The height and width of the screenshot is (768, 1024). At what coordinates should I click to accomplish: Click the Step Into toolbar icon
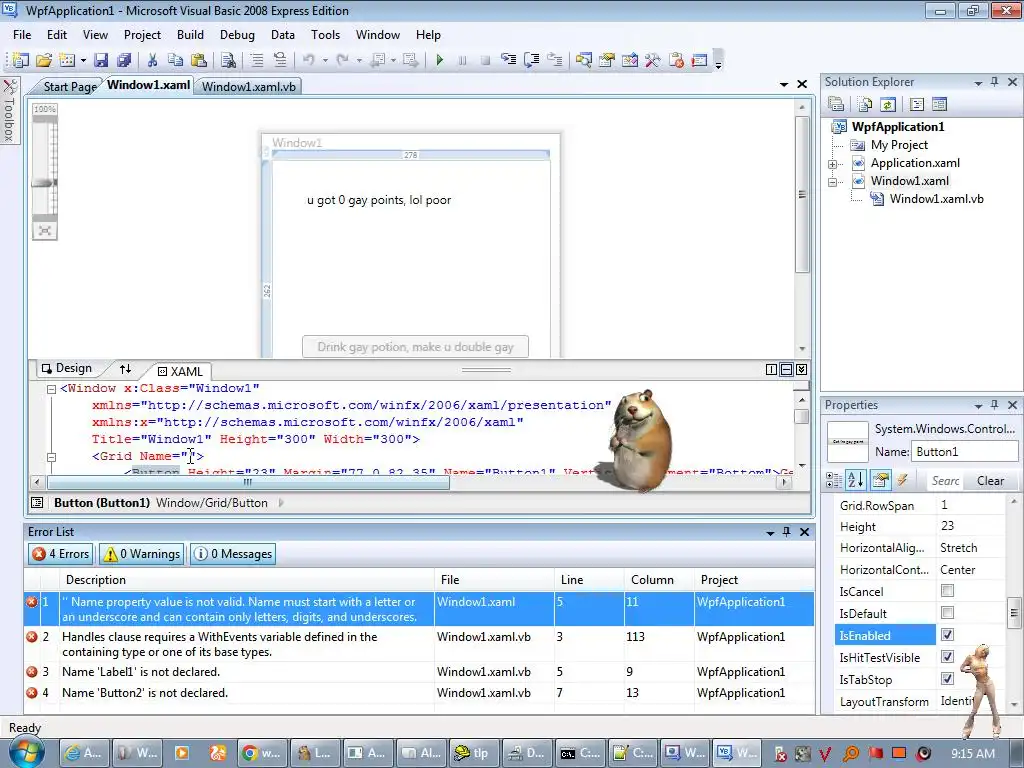[508, 60]
